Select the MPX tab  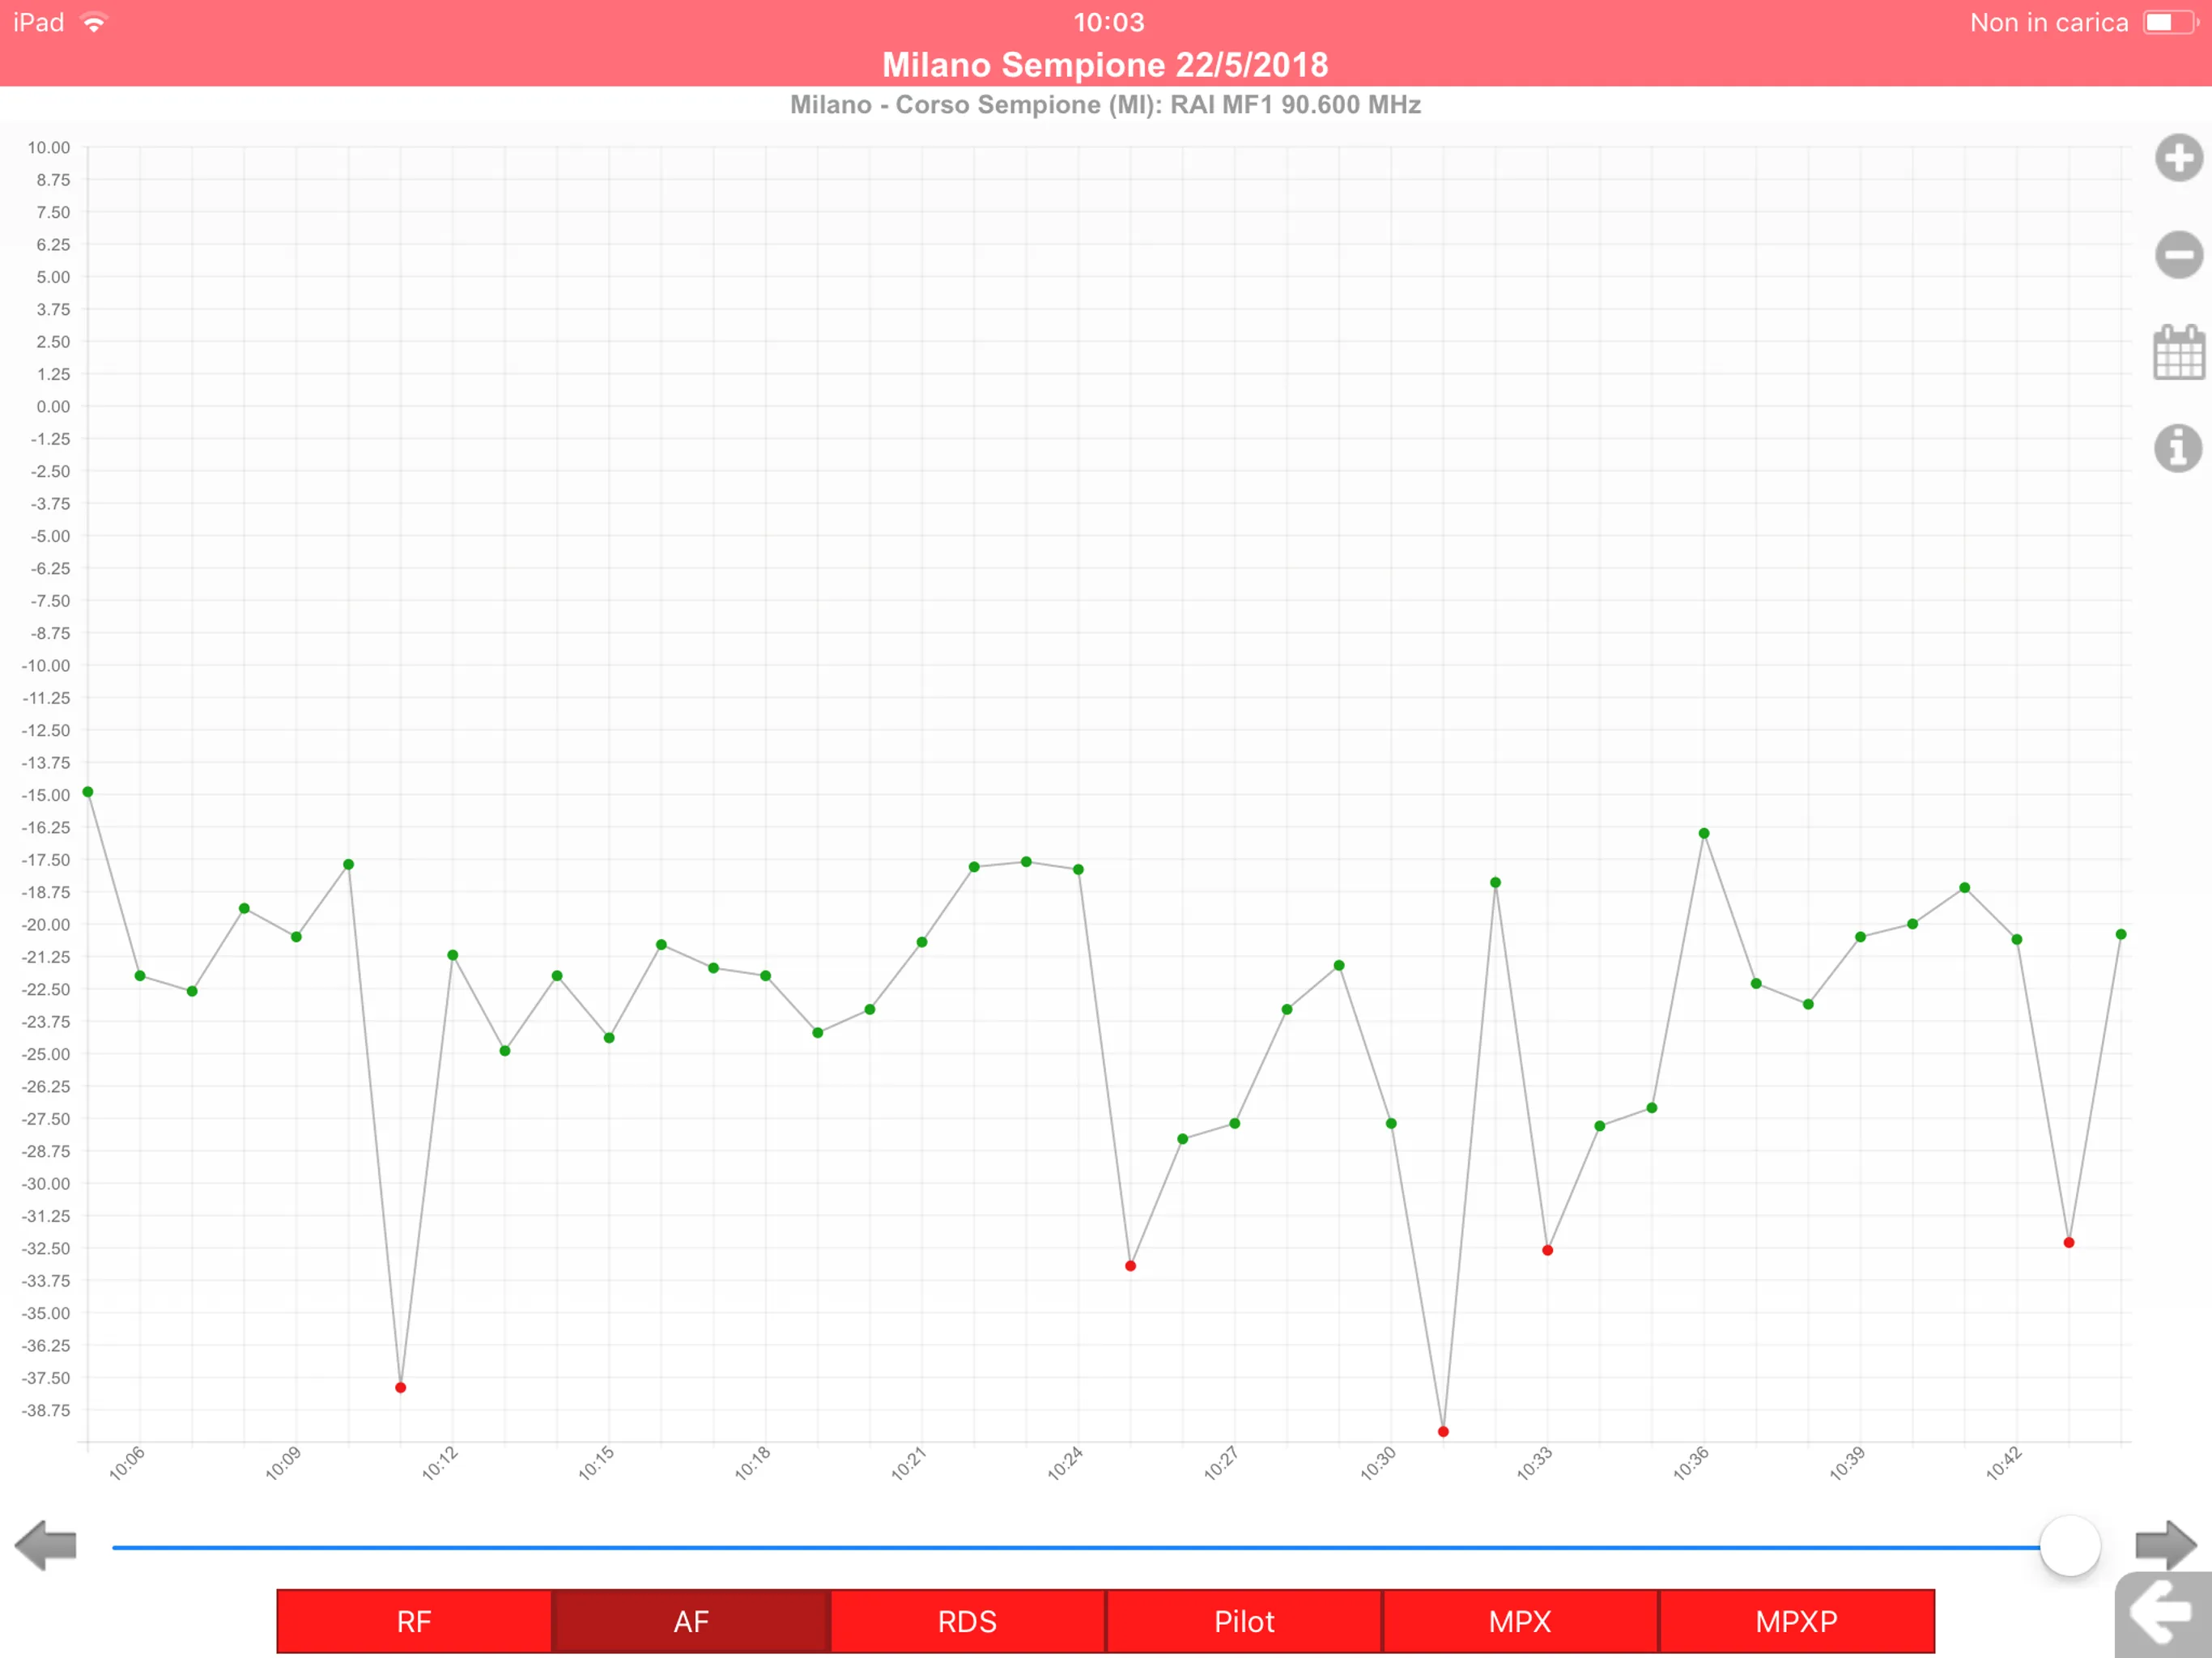pyautogui.click(x=1520, y=1621)
